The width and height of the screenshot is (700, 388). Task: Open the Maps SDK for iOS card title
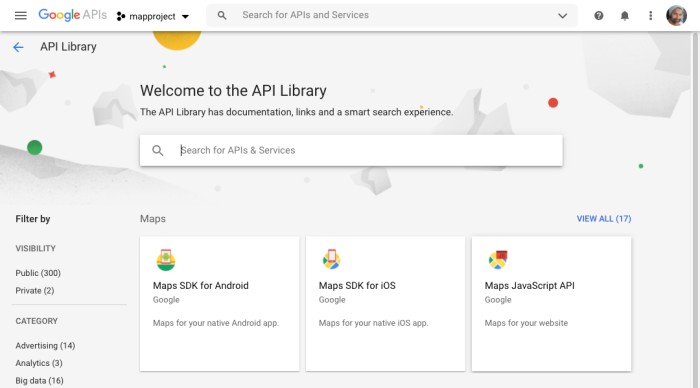click(357, 286)
